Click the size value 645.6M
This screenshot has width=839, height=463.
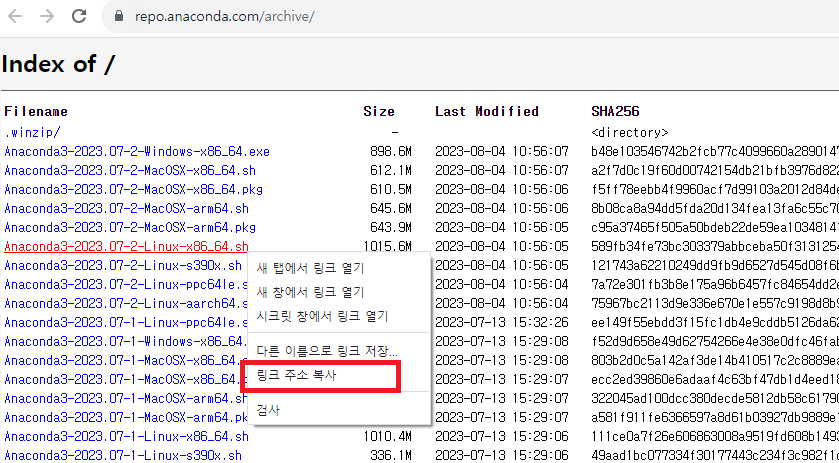tap(391, 208)
